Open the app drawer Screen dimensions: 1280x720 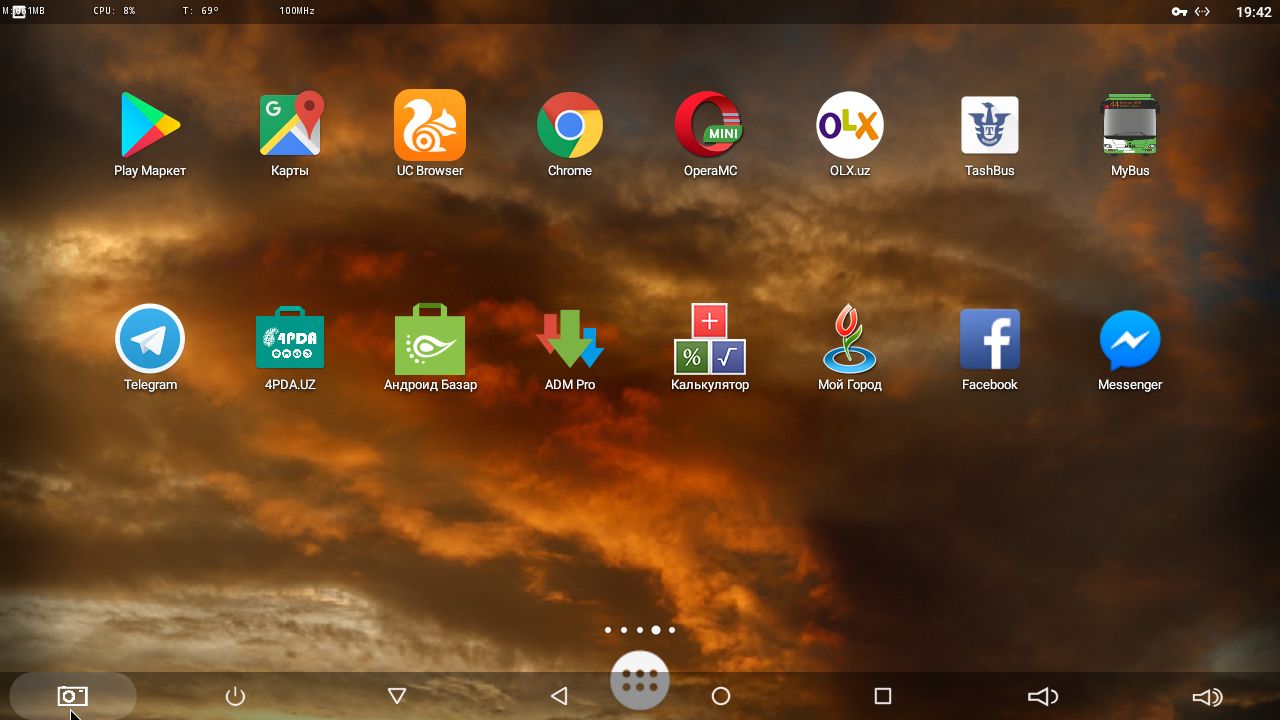(x=640, y=681)
